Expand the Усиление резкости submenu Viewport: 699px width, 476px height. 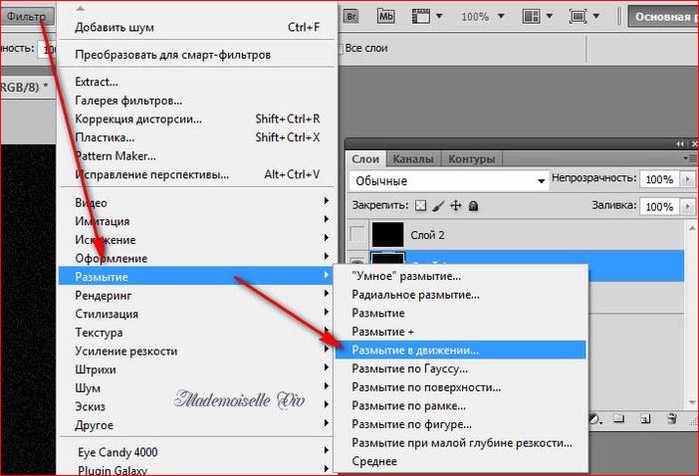[197, 351]
